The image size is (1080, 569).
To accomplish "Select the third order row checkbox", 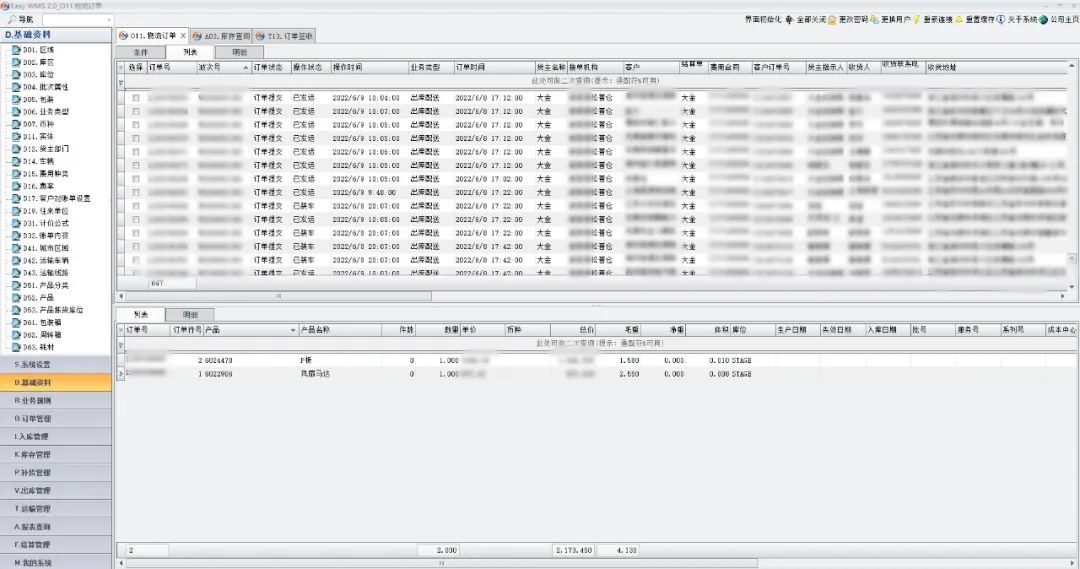I will click(135, 125).
